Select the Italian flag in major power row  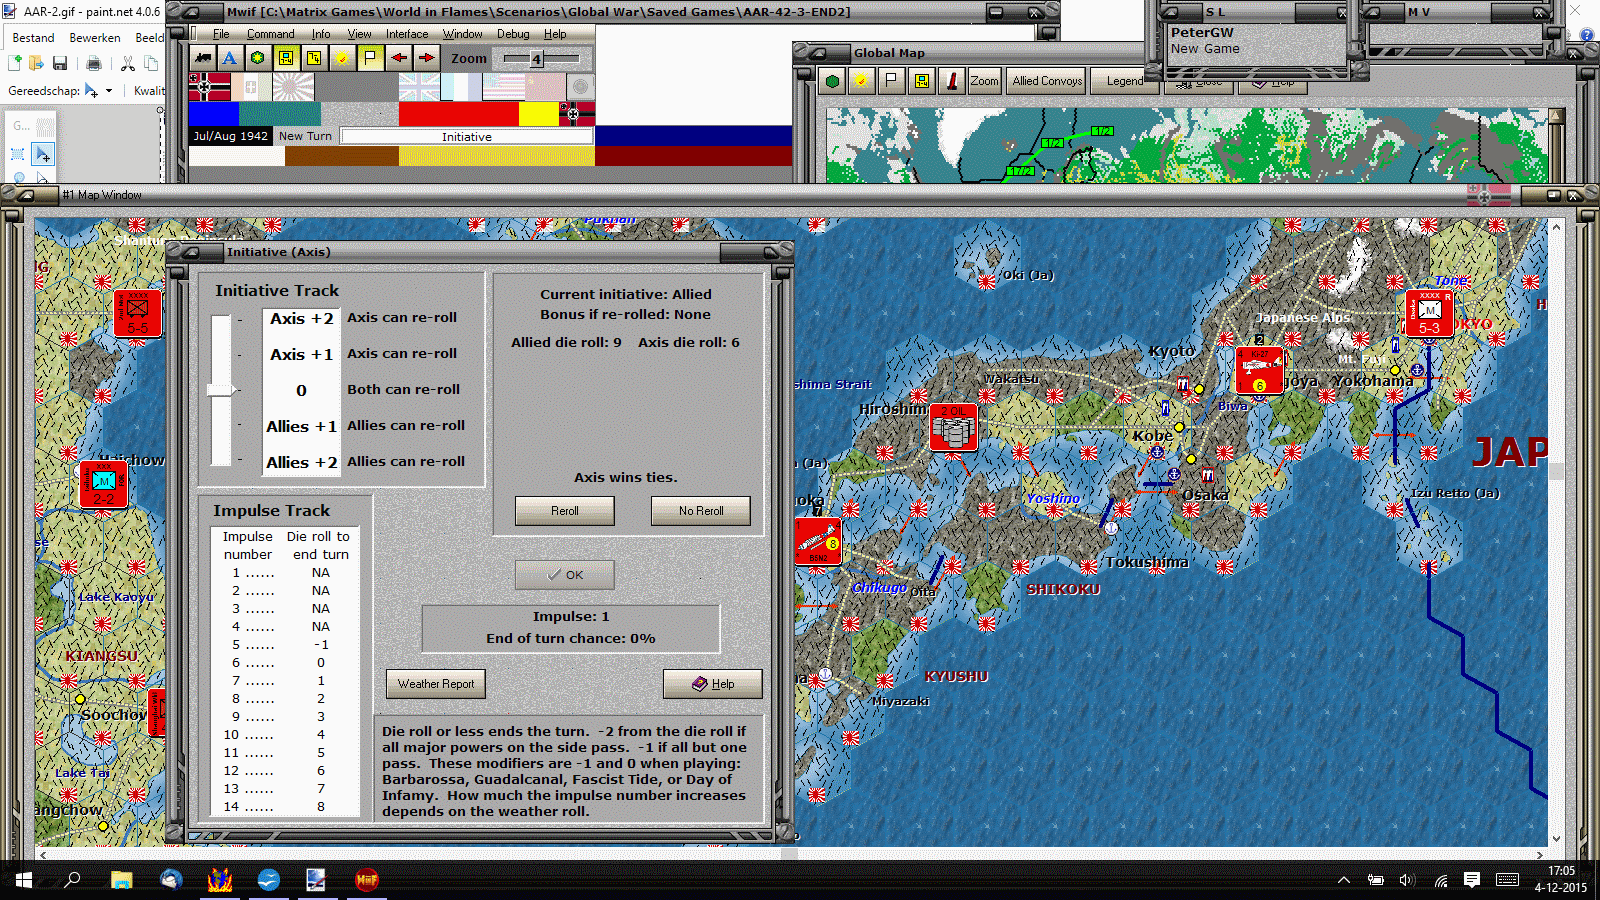tap(252, 87)
